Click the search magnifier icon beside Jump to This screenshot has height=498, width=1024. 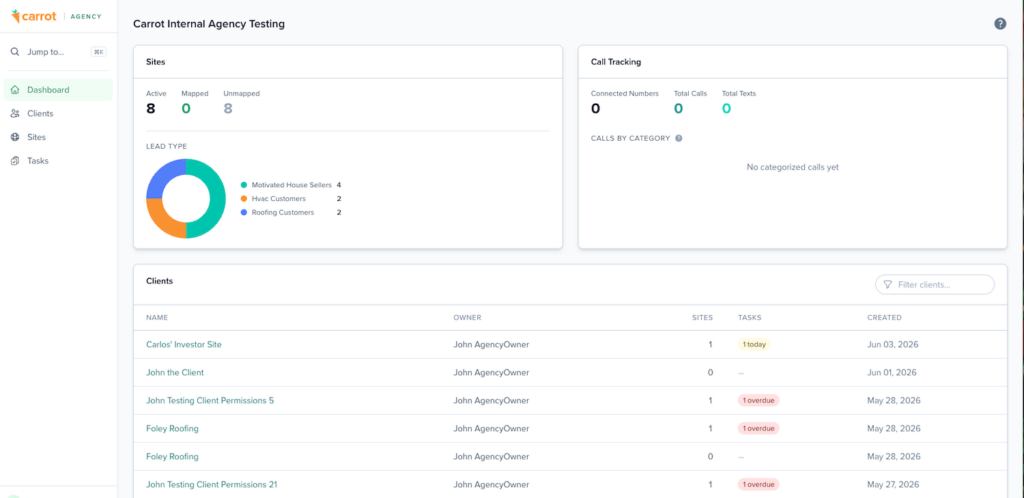tap(15, 52)
